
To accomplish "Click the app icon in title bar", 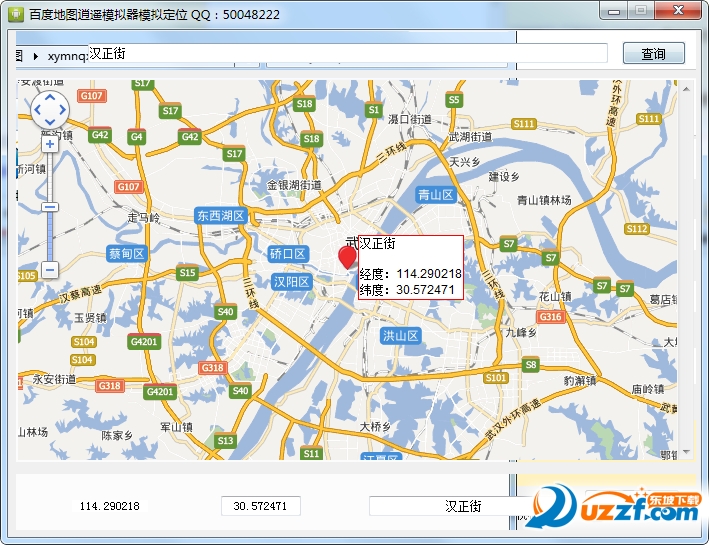I will [16, 14].
